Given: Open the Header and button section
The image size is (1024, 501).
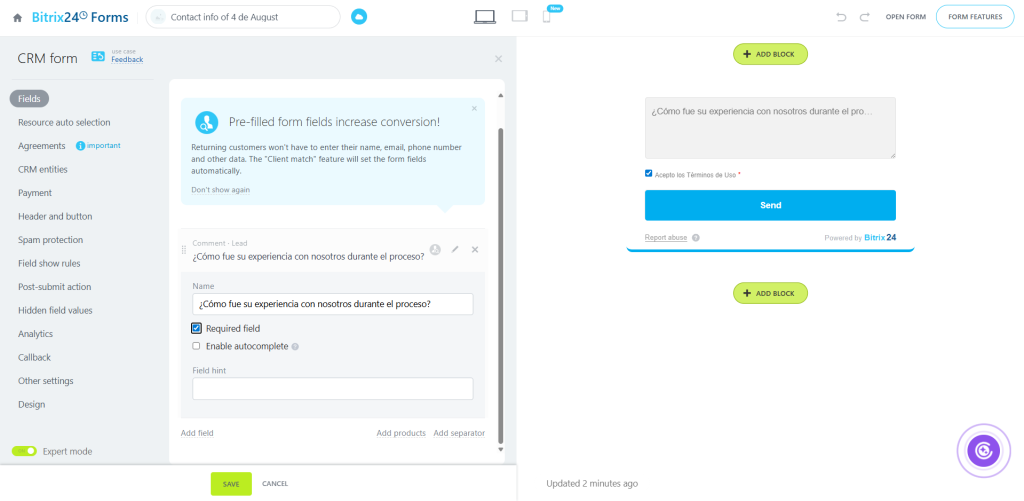Looking at the screenshot, I should click(x=55, y=216).
